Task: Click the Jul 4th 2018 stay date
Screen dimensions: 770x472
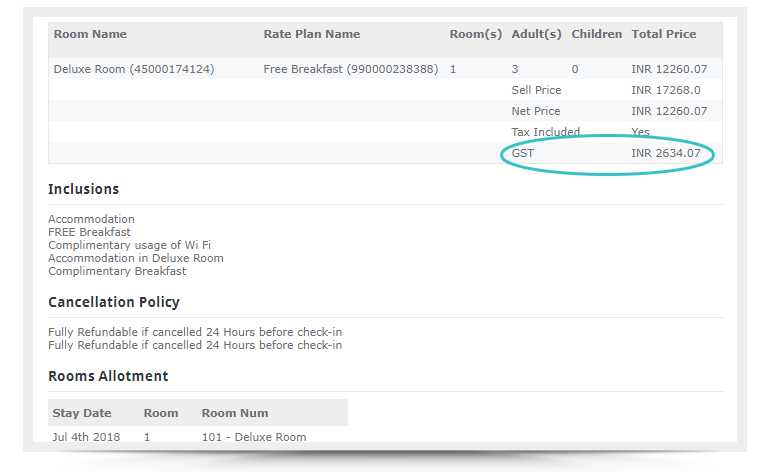Action: pos(86,437)
